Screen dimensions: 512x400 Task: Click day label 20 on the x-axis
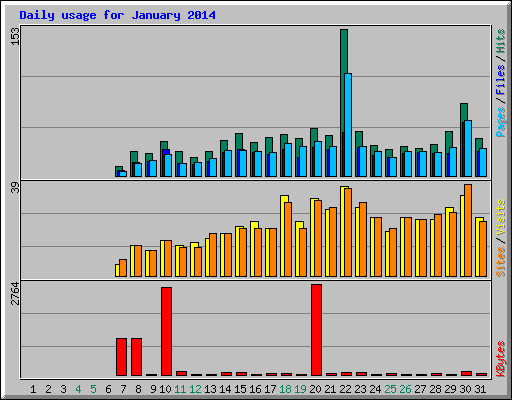(315, 389)
